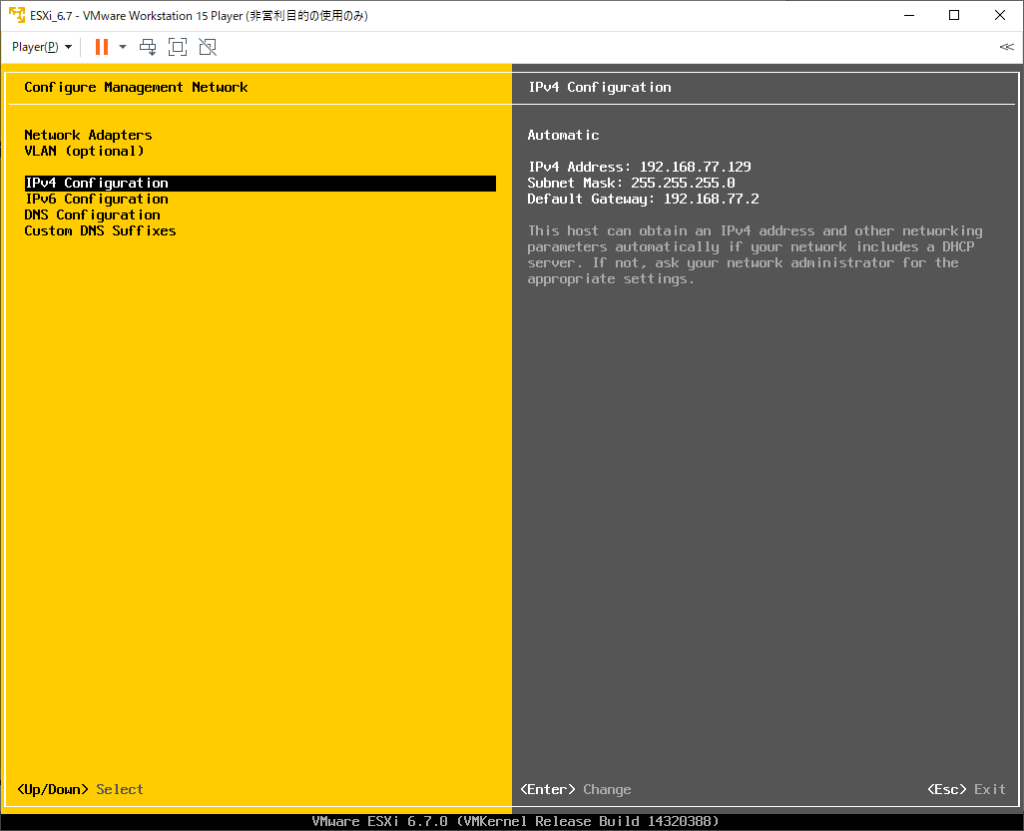This screenshot has height=831, width=1024.
Task: Select IPv4 Configuration menu entry
Action: 260,183
